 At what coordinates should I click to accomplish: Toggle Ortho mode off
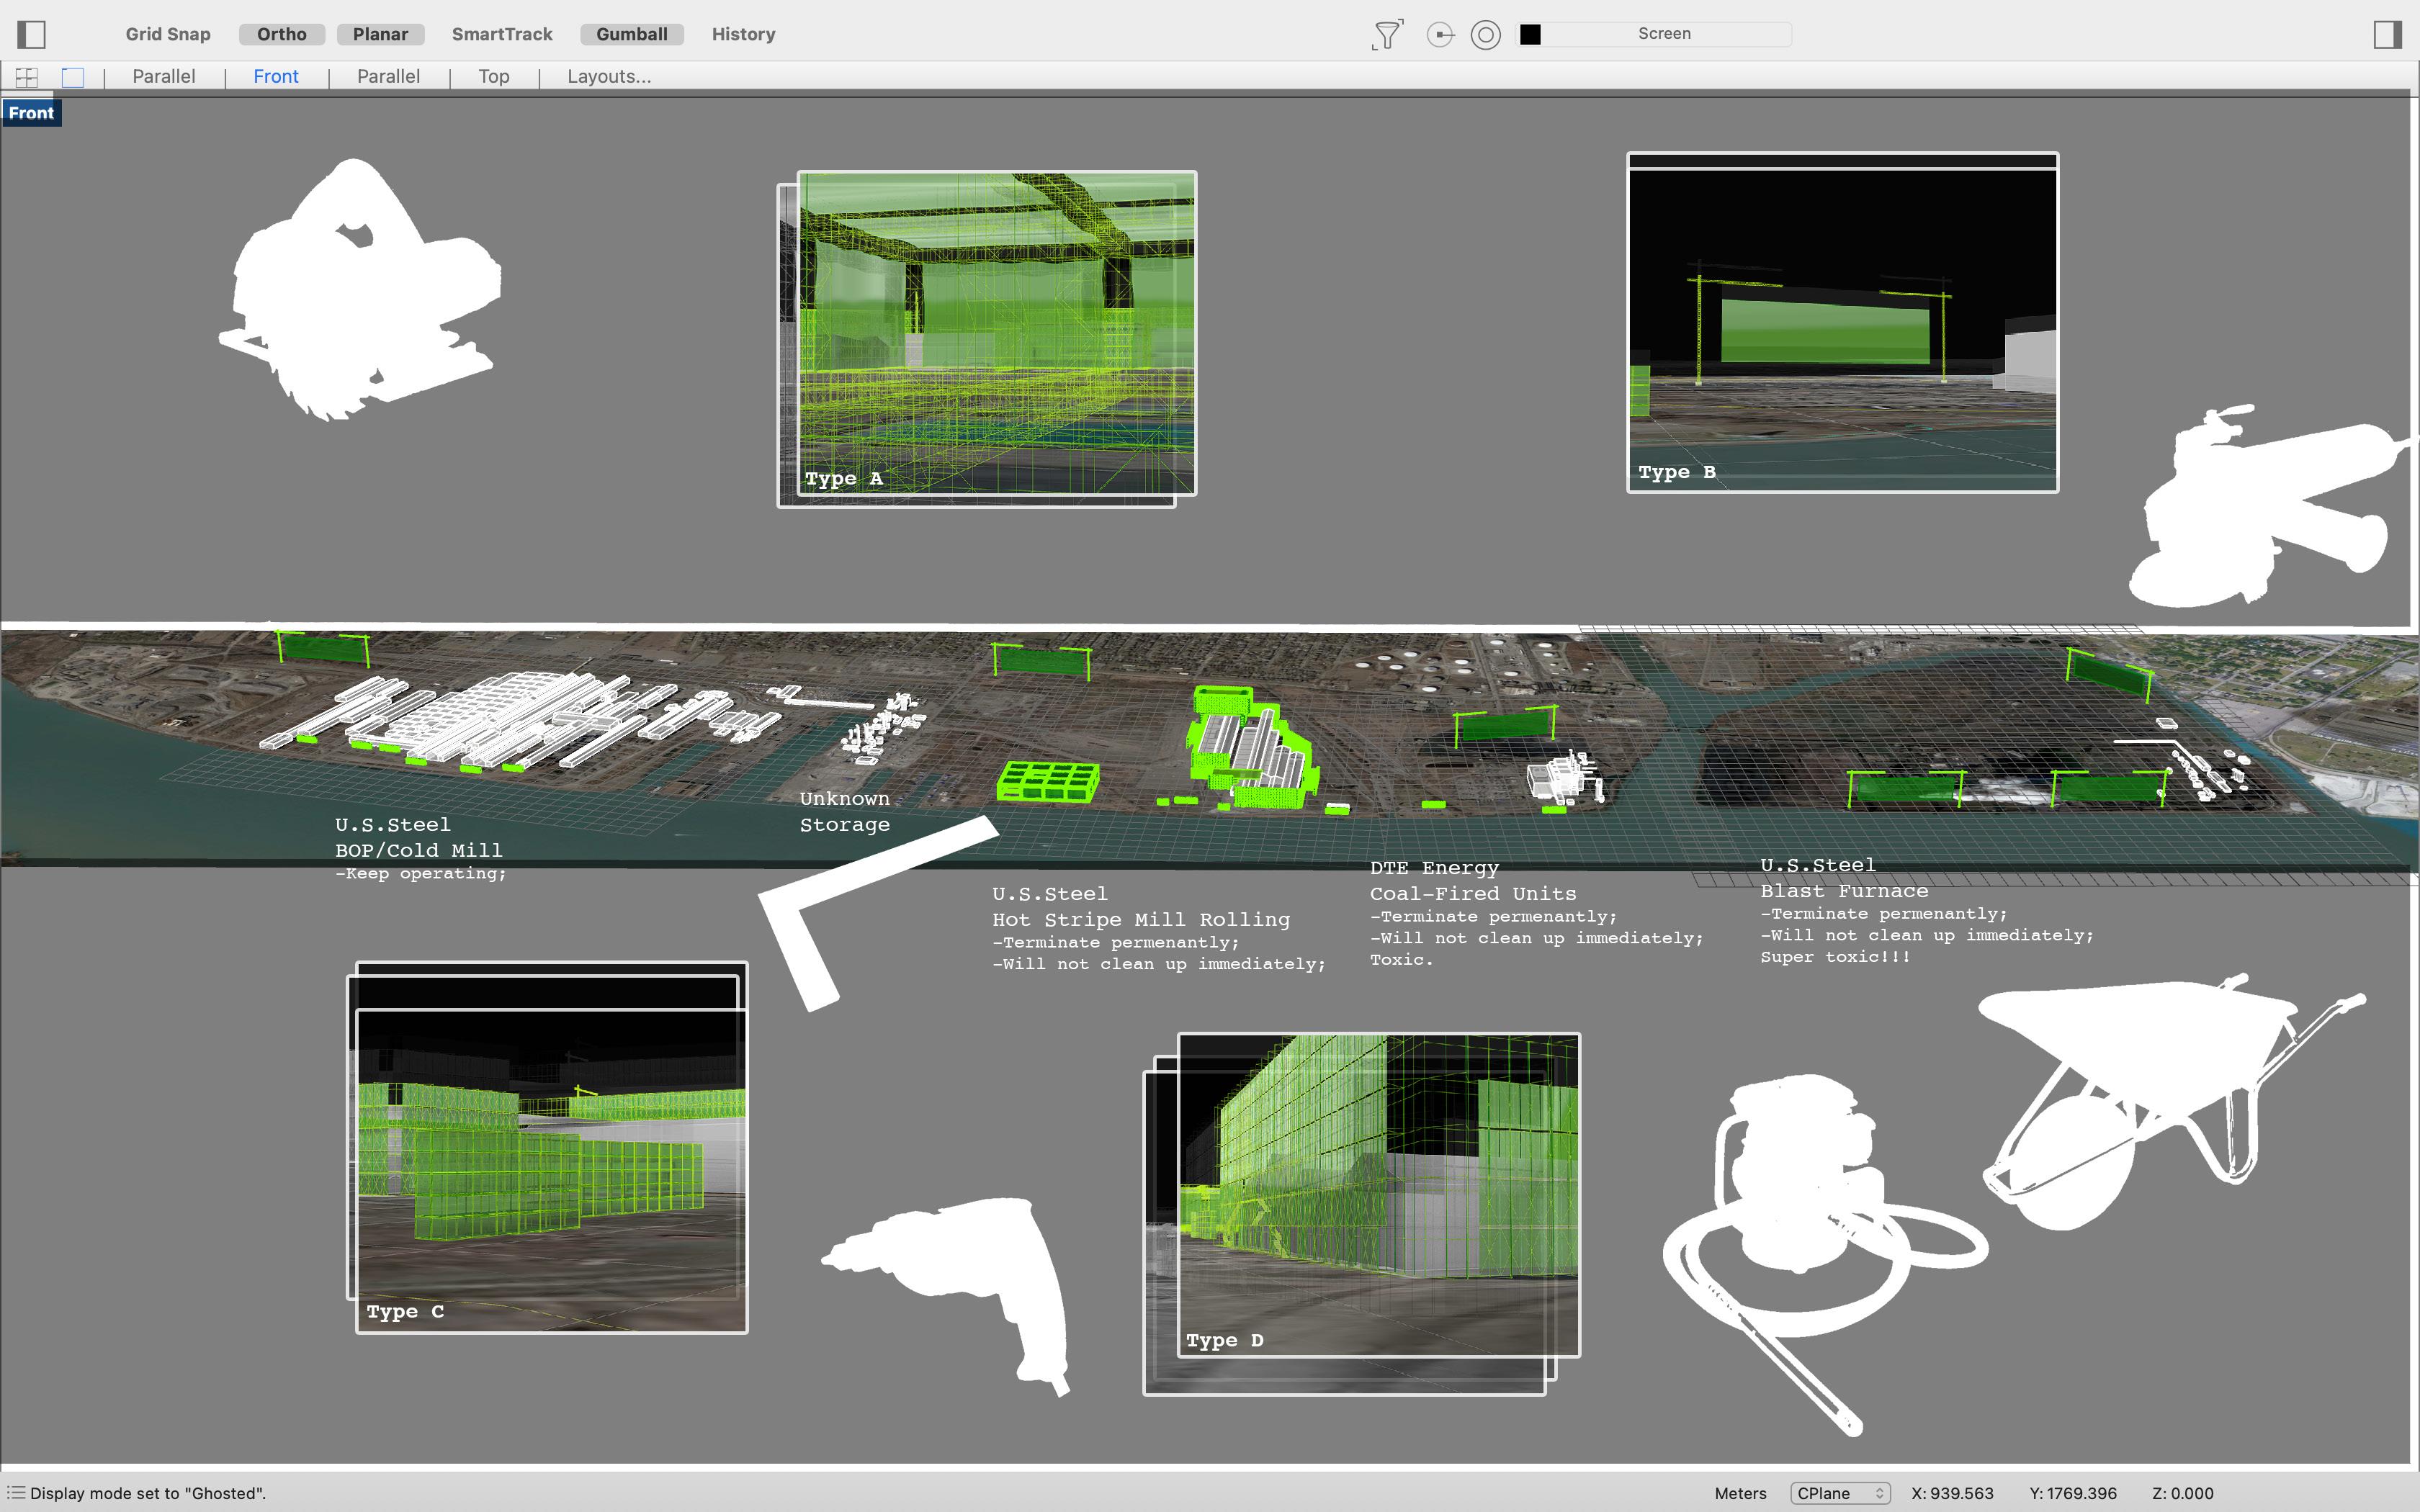(281, 34)
